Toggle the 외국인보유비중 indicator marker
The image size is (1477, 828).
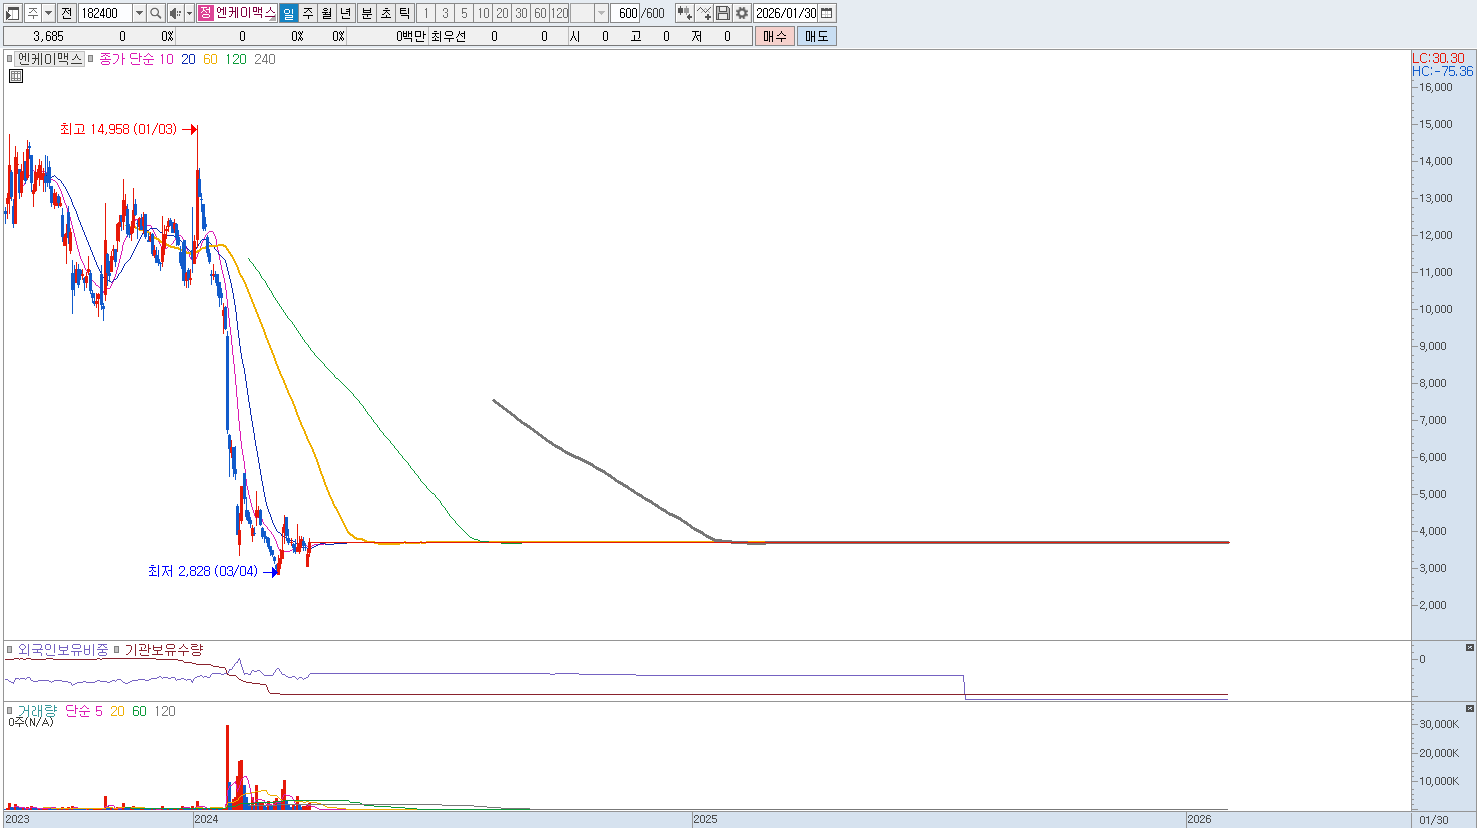coord(10,650)
